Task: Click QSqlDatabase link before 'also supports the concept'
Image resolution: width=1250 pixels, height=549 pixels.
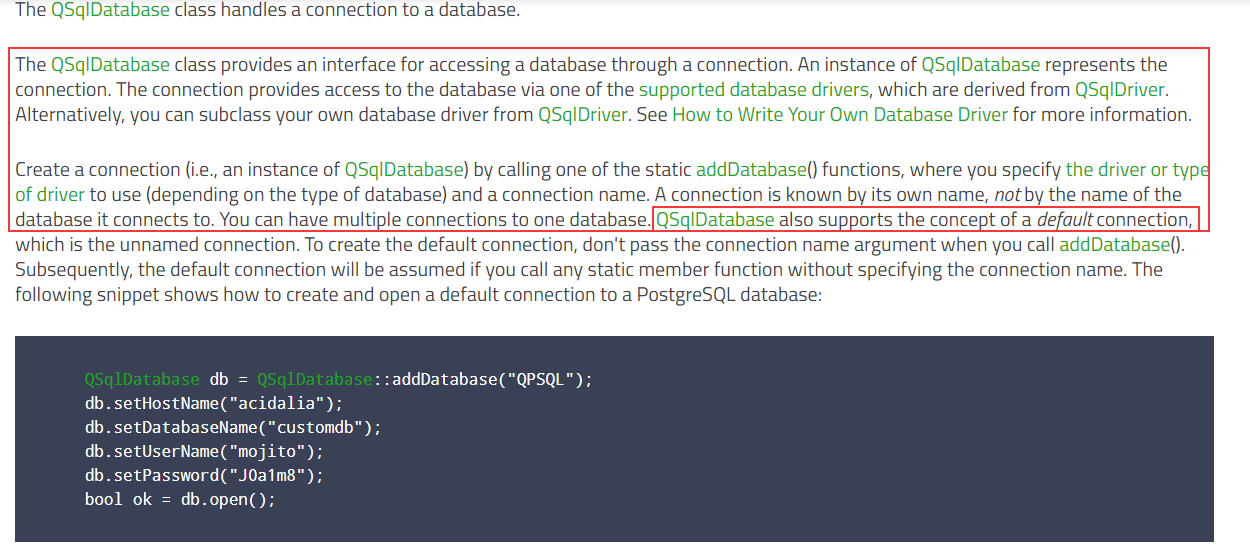Action: (715, 220)
